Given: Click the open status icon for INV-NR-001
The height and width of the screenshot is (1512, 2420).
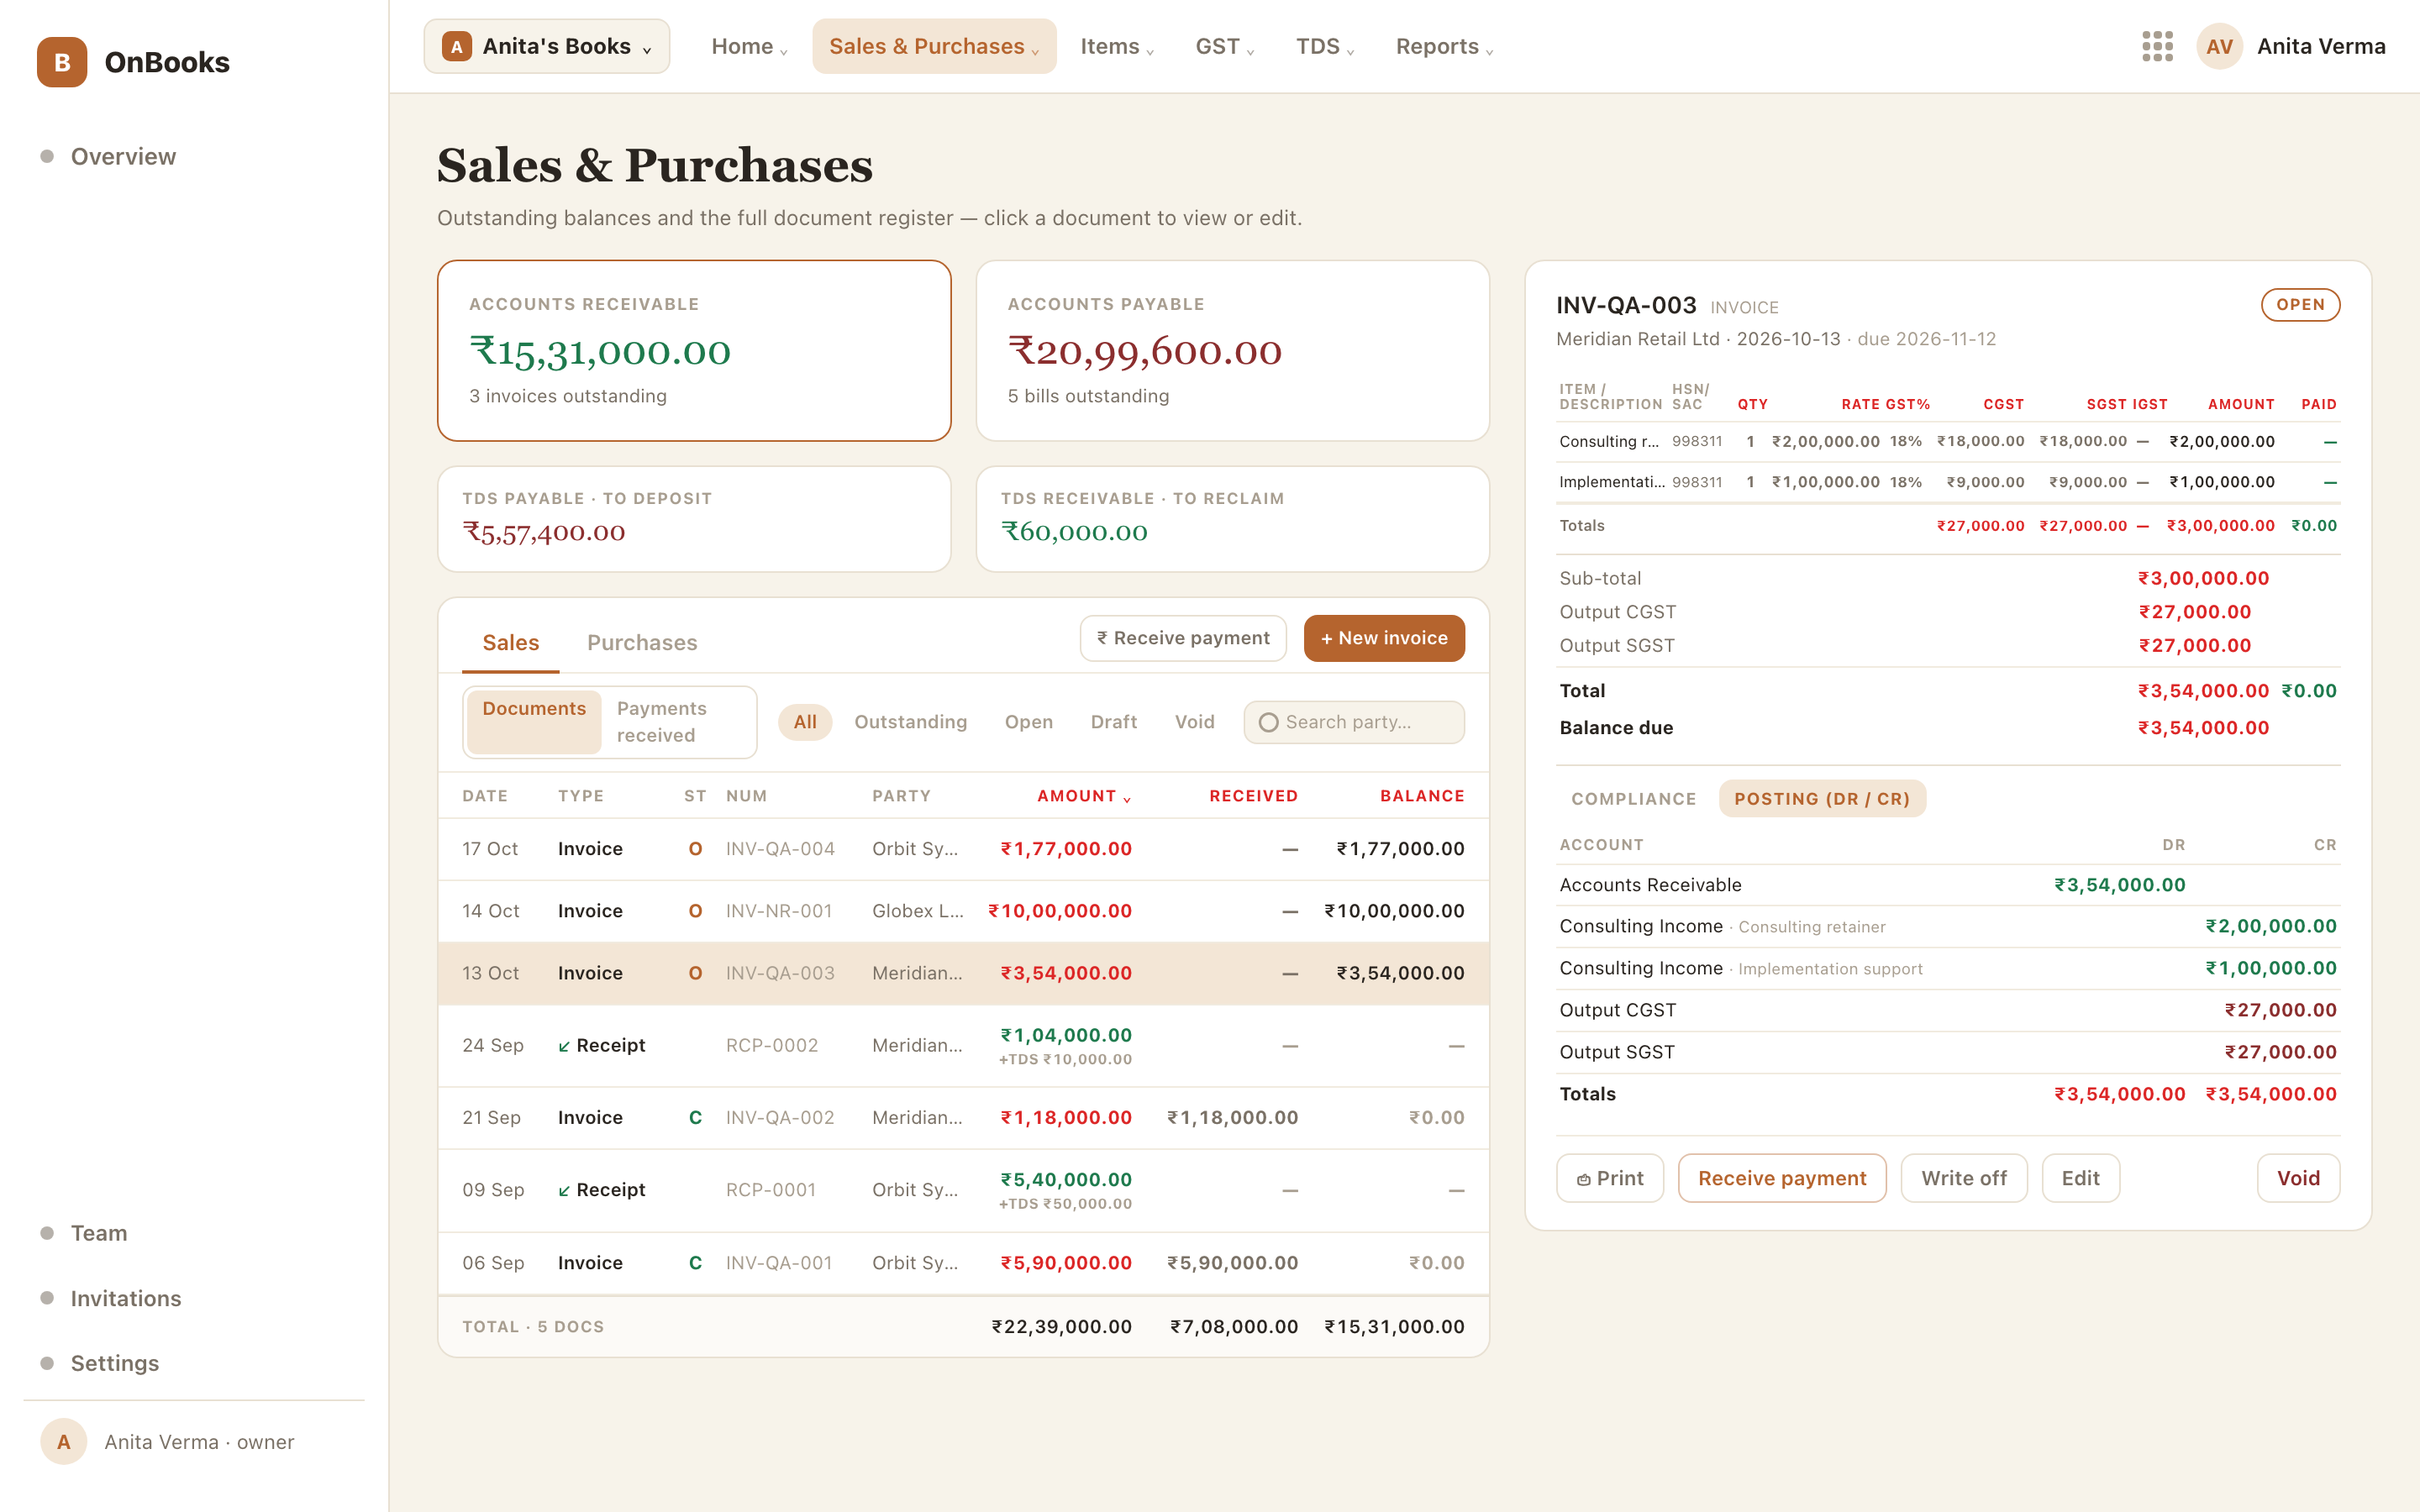Looking at the screenshot, I should tap(695, 911).
